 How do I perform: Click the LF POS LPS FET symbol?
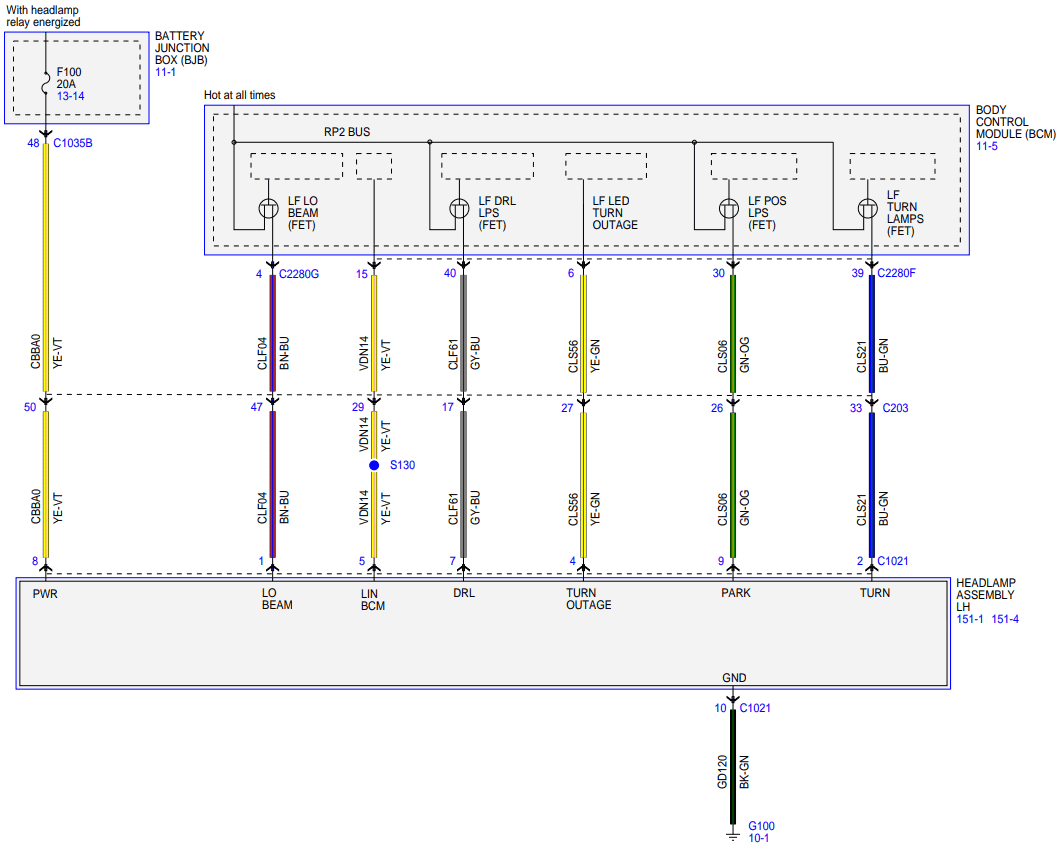pyautogui.click(x=729, y=209)
